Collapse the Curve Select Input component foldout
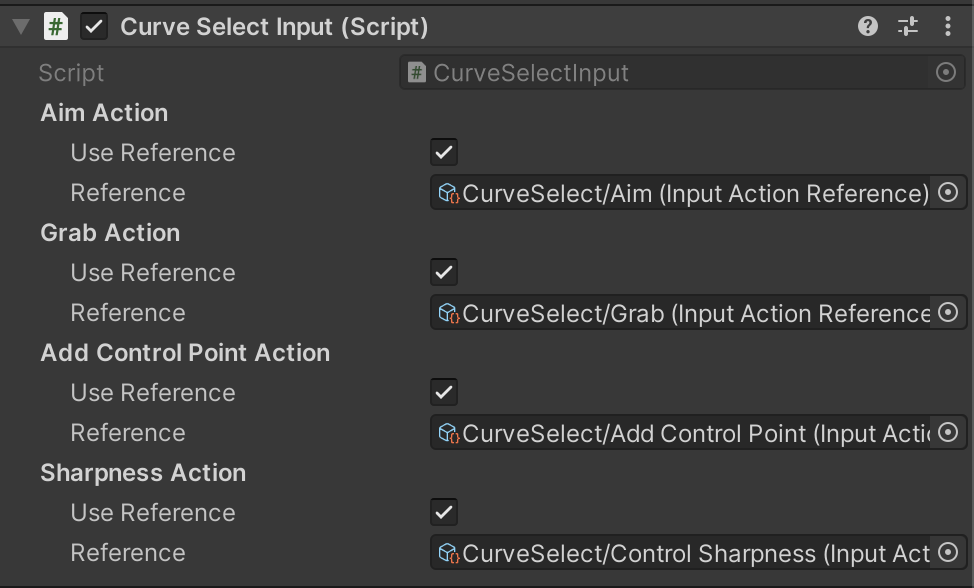The width and height of the screenshot is (974, 588). tap(21, 27)
